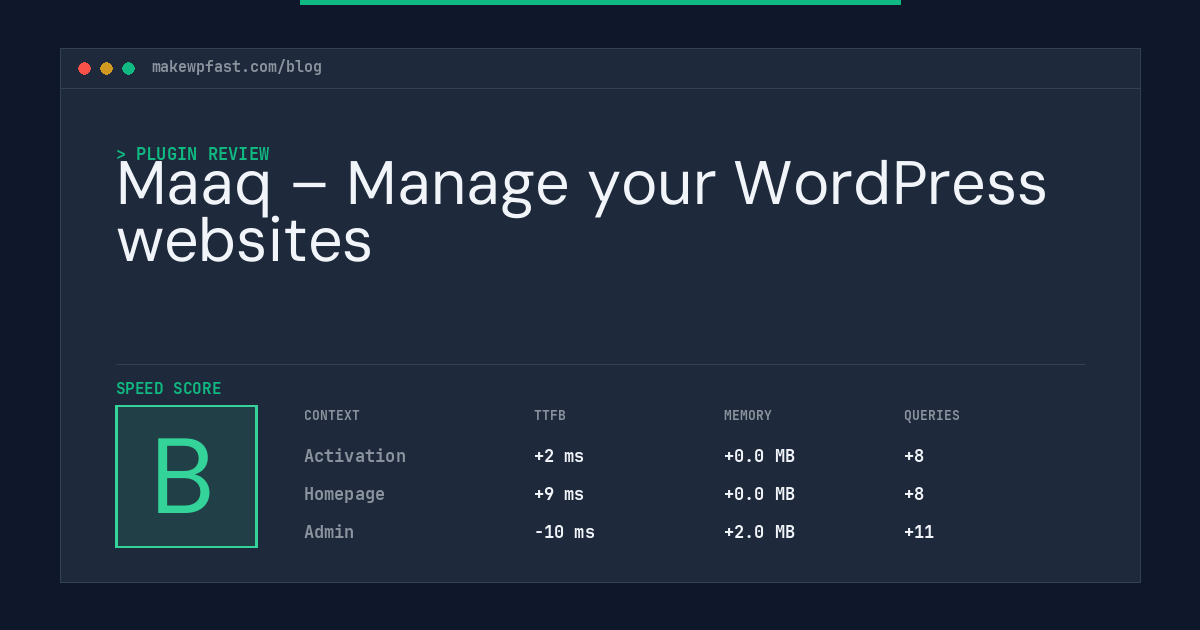Click the Activation queries +8 value
This screenshot has height=630, width=1200.
(914, 456)
